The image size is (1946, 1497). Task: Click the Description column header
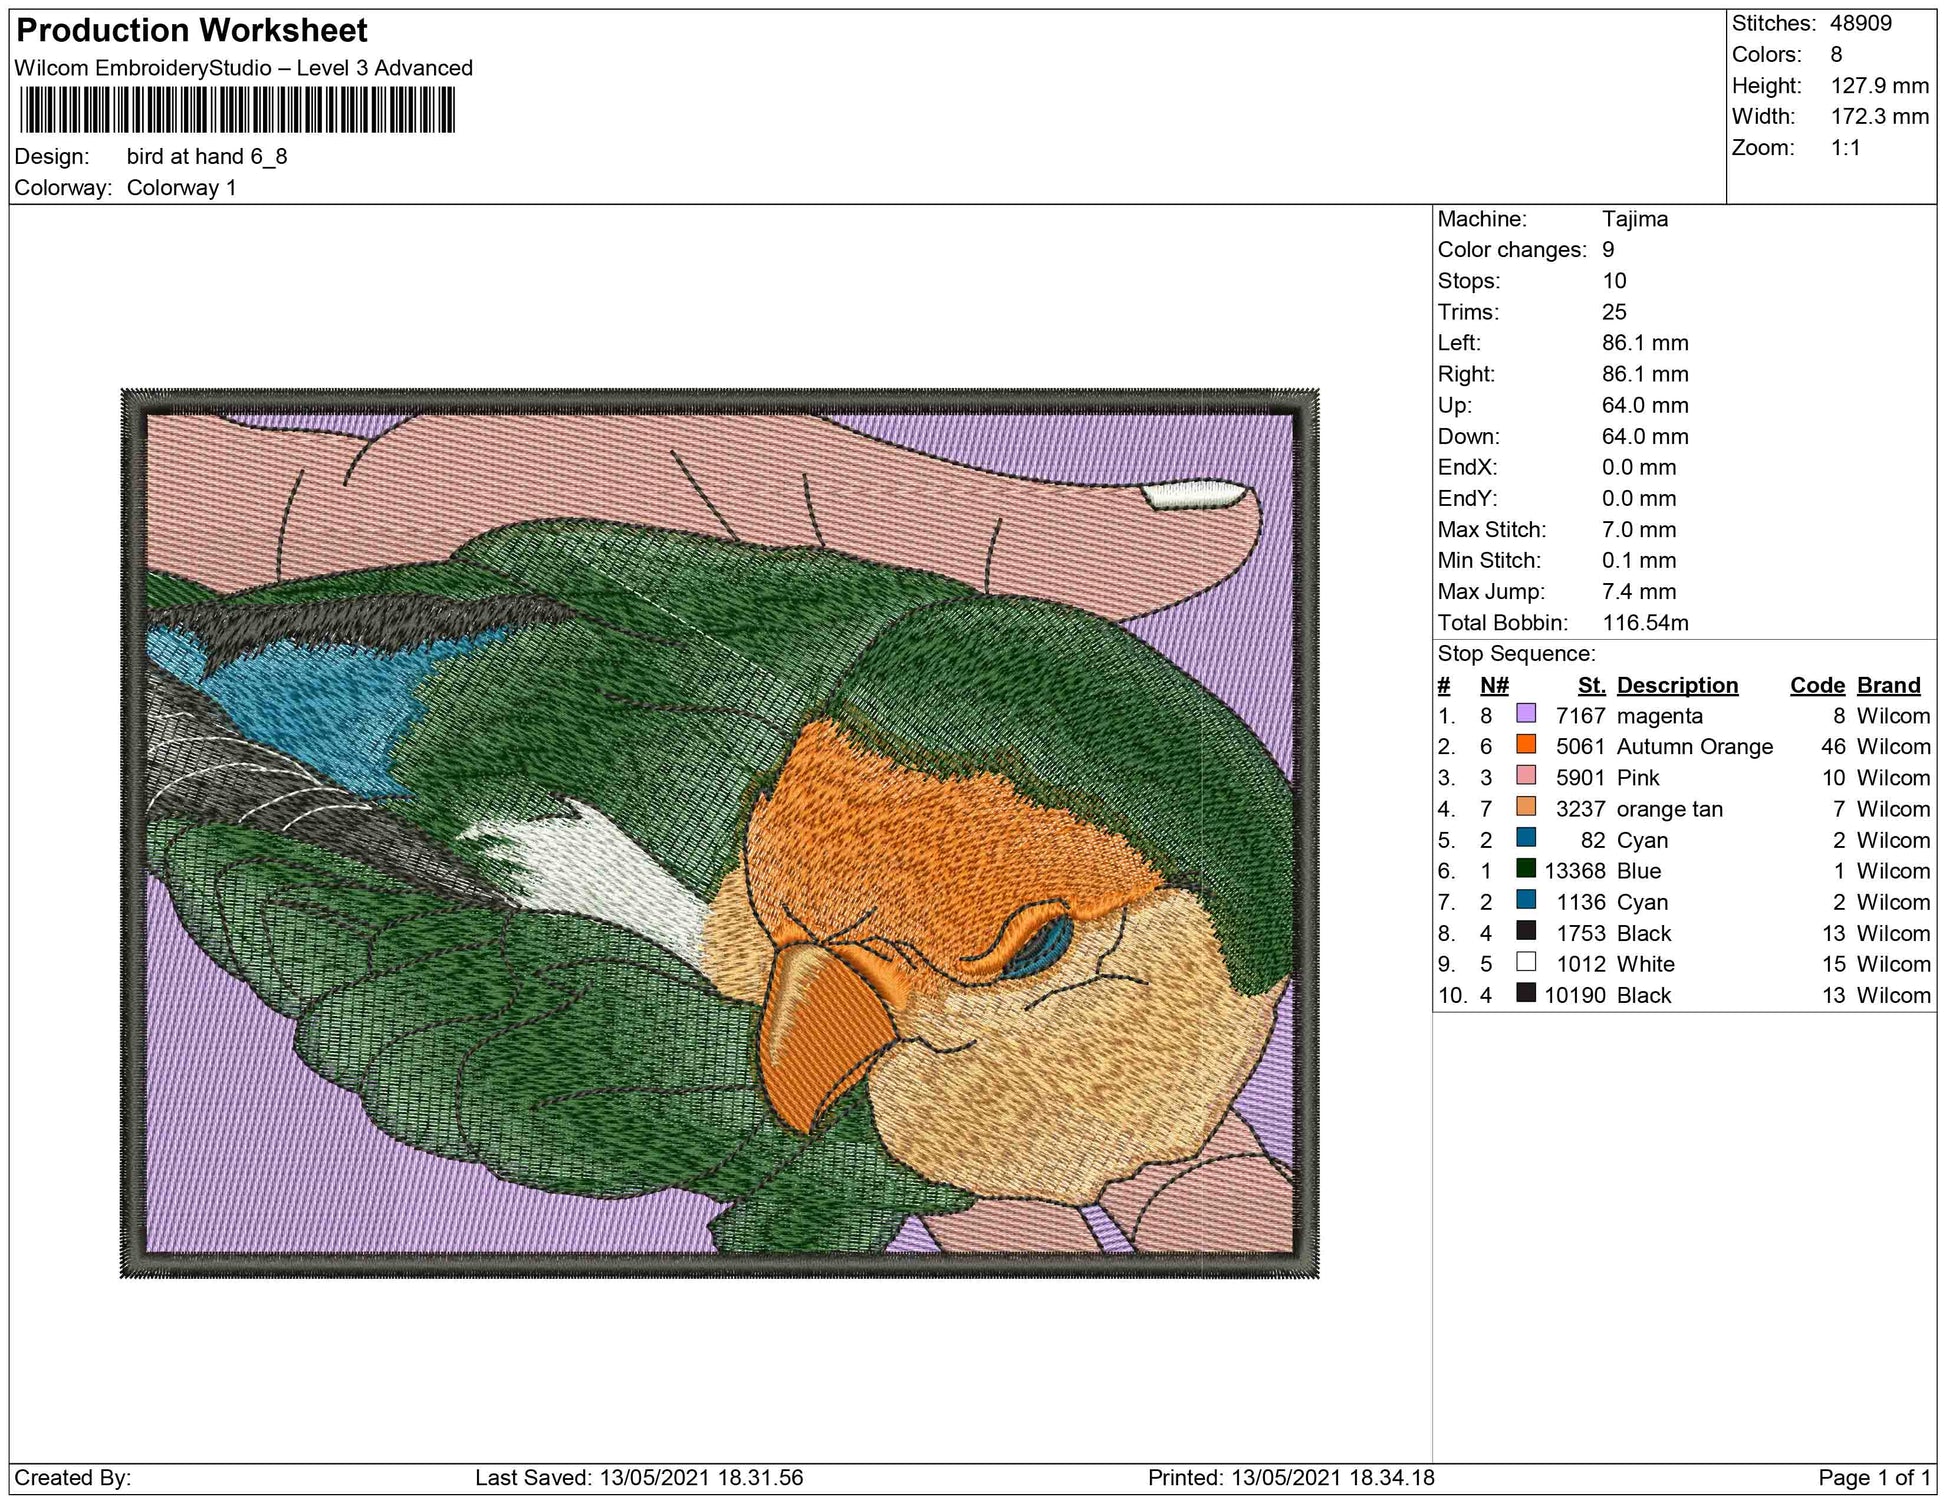1677,685
